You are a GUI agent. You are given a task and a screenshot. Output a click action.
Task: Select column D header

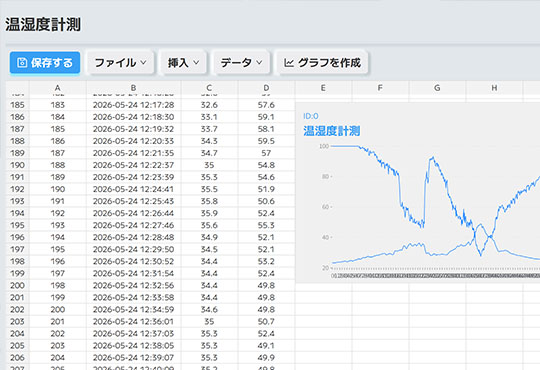coord(266,88)
